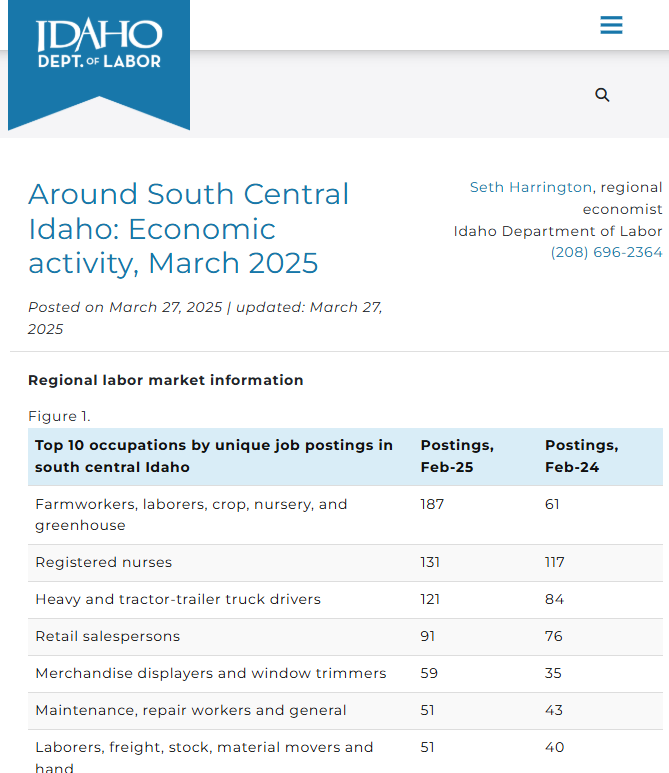669x773 pixels.
Task: Click the Postings, Feb-25 column header
Action: pyautogui.click(x=457, y=456)
